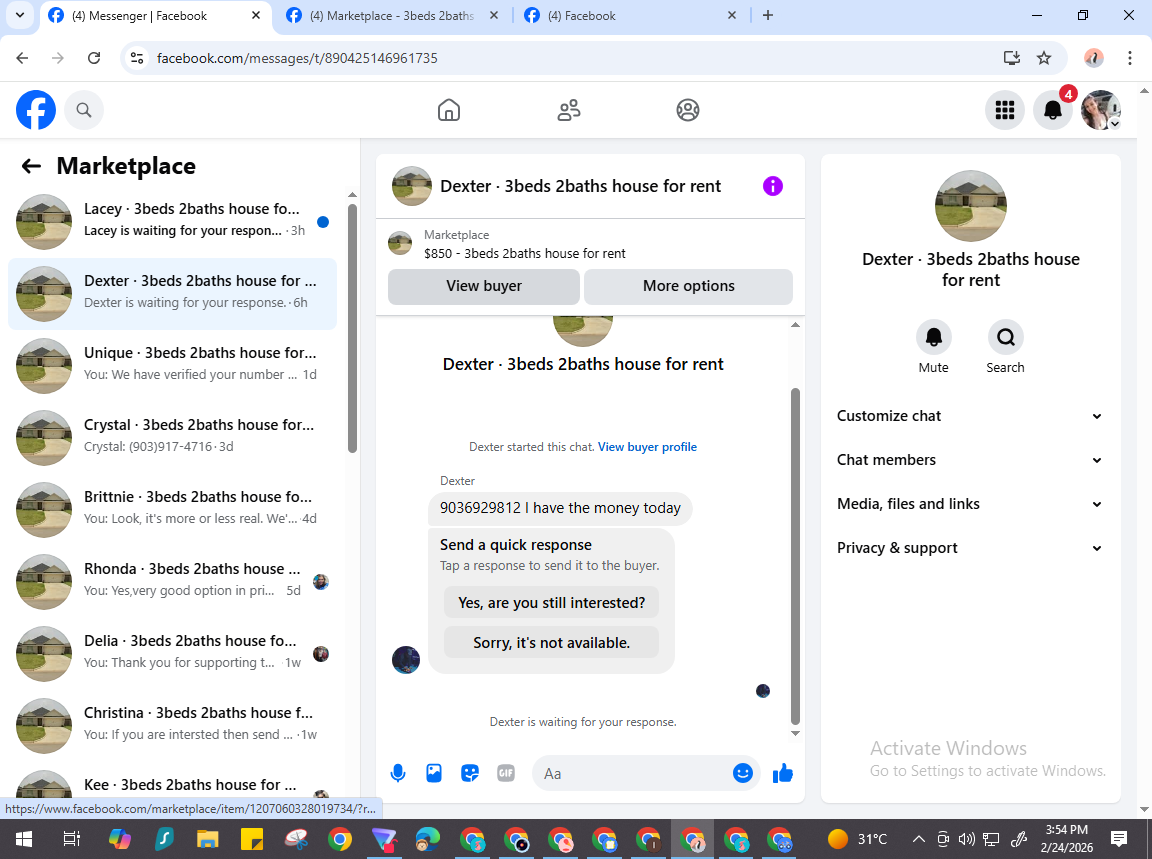Expand Media, files and links section
This screenshot has height=859, width=1152.
[970, 504]
